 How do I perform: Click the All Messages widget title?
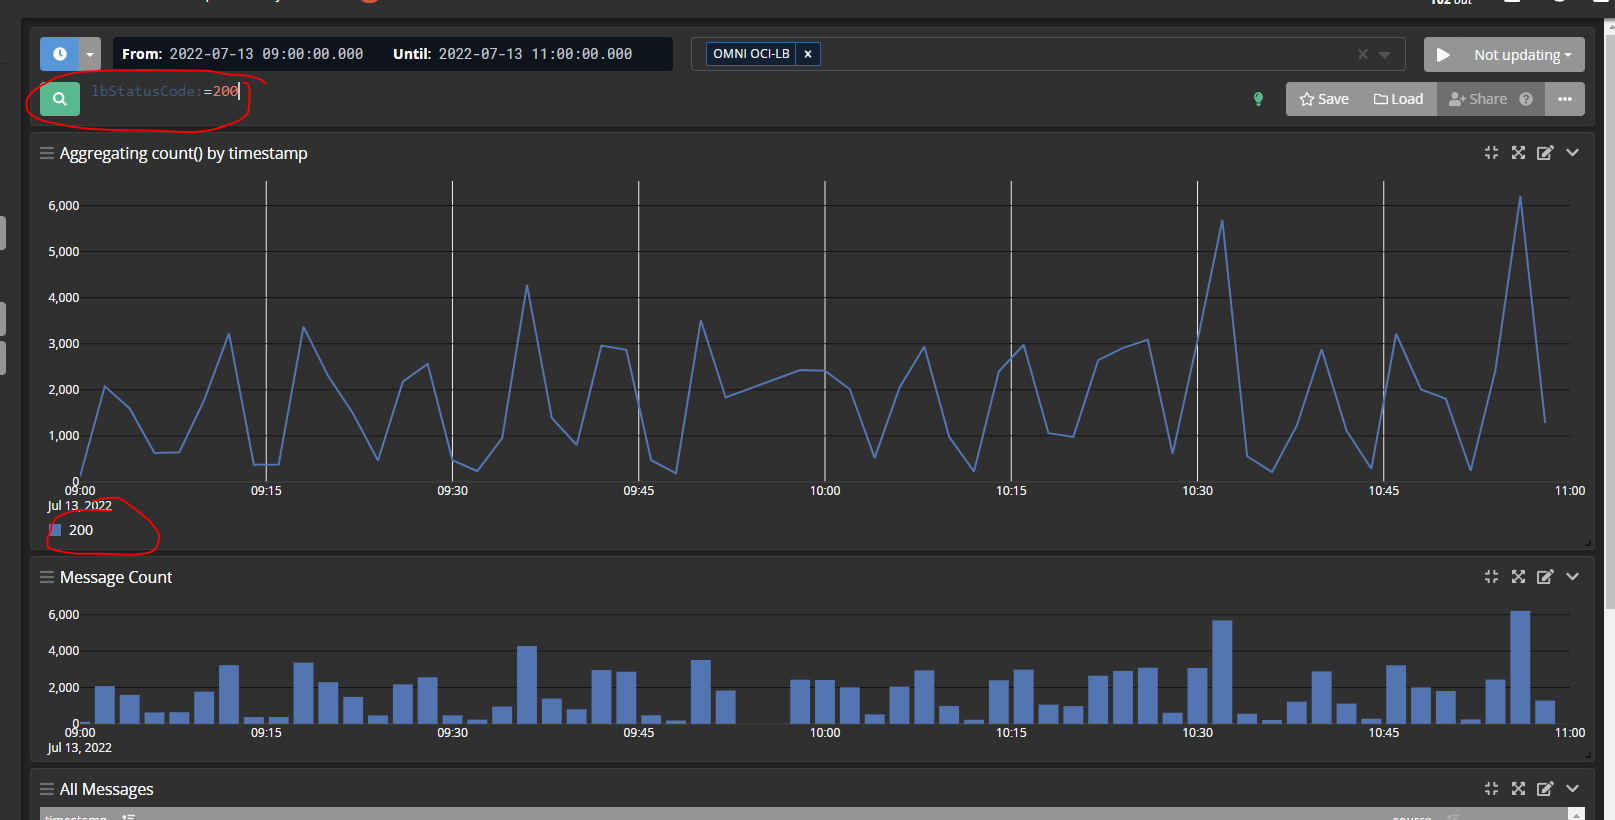(x=107, y=789)
